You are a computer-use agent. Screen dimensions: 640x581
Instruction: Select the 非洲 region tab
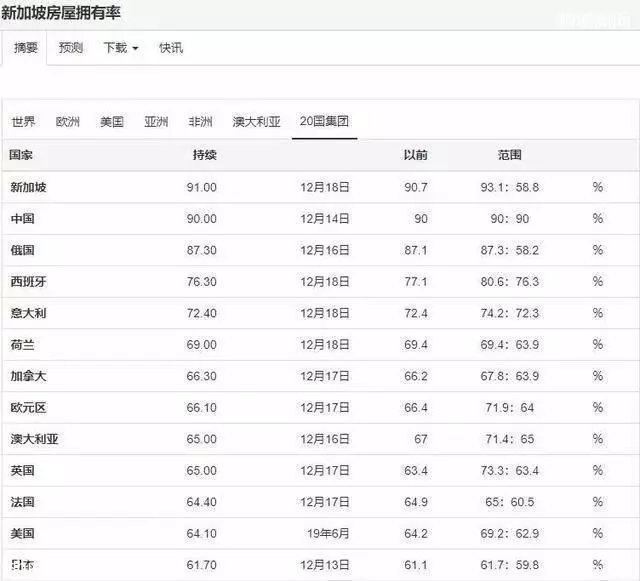pos(200,122)
